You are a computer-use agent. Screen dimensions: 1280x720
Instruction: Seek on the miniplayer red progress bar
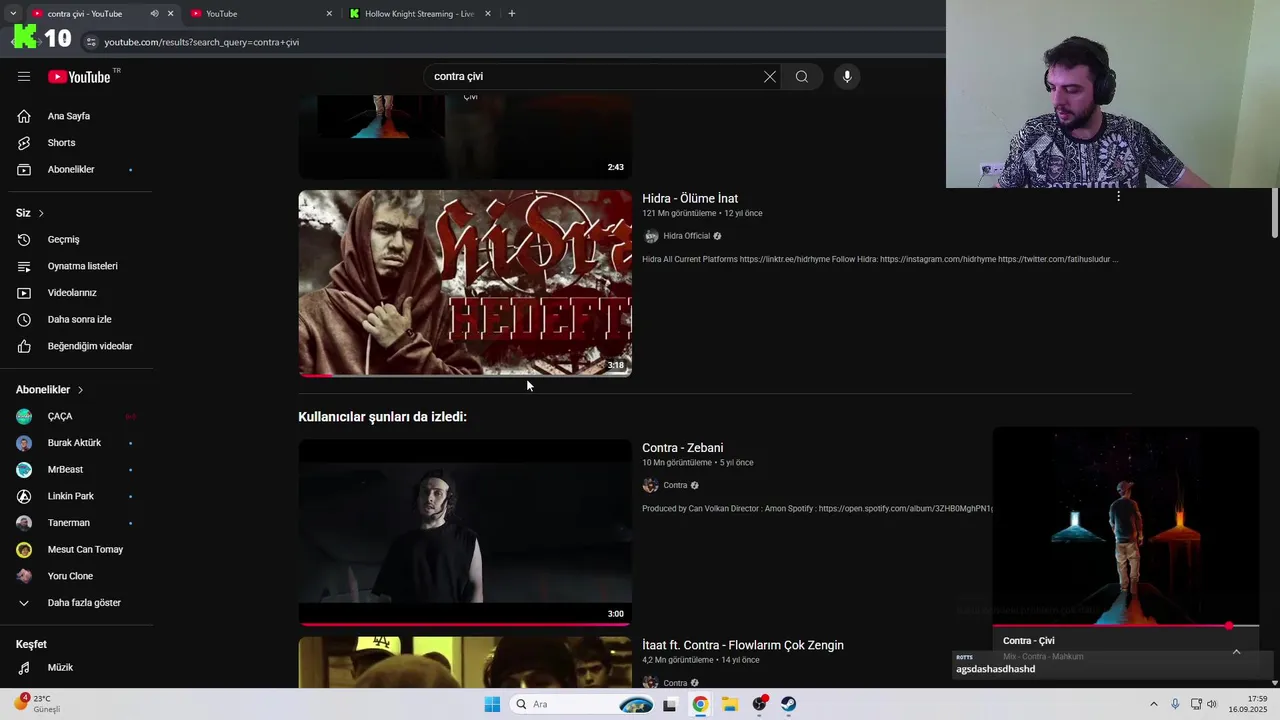(1125, 626)
